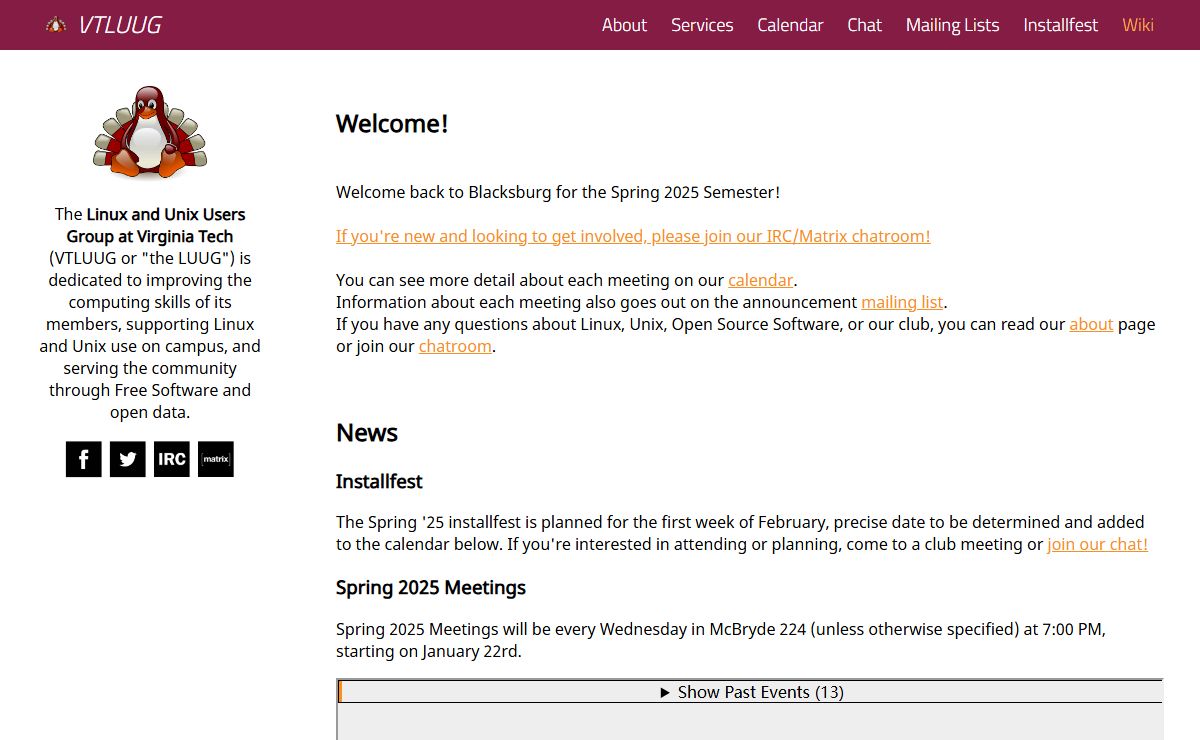Open the Facebook social icon
This screenshot has height=740, width=1200.
[x=84, y=459]
